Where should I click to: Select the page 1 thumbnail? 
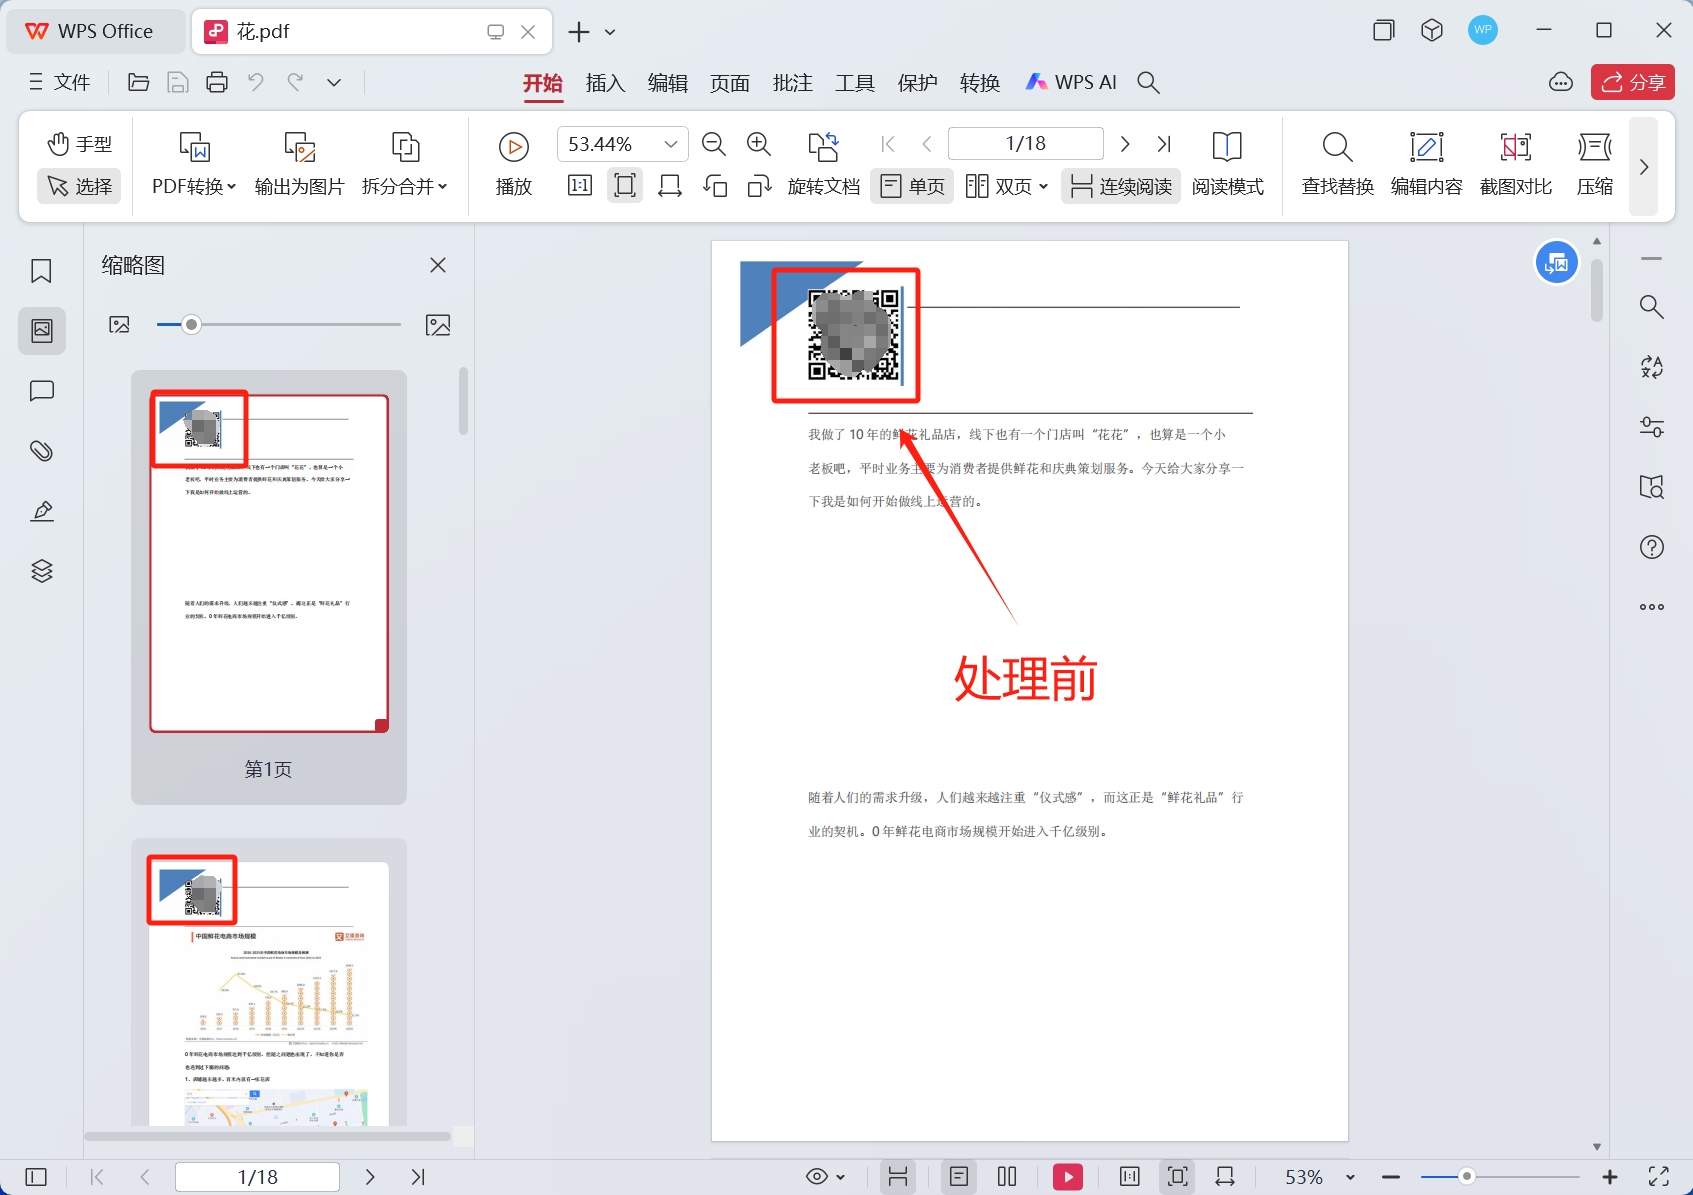(x=269, y=563)
